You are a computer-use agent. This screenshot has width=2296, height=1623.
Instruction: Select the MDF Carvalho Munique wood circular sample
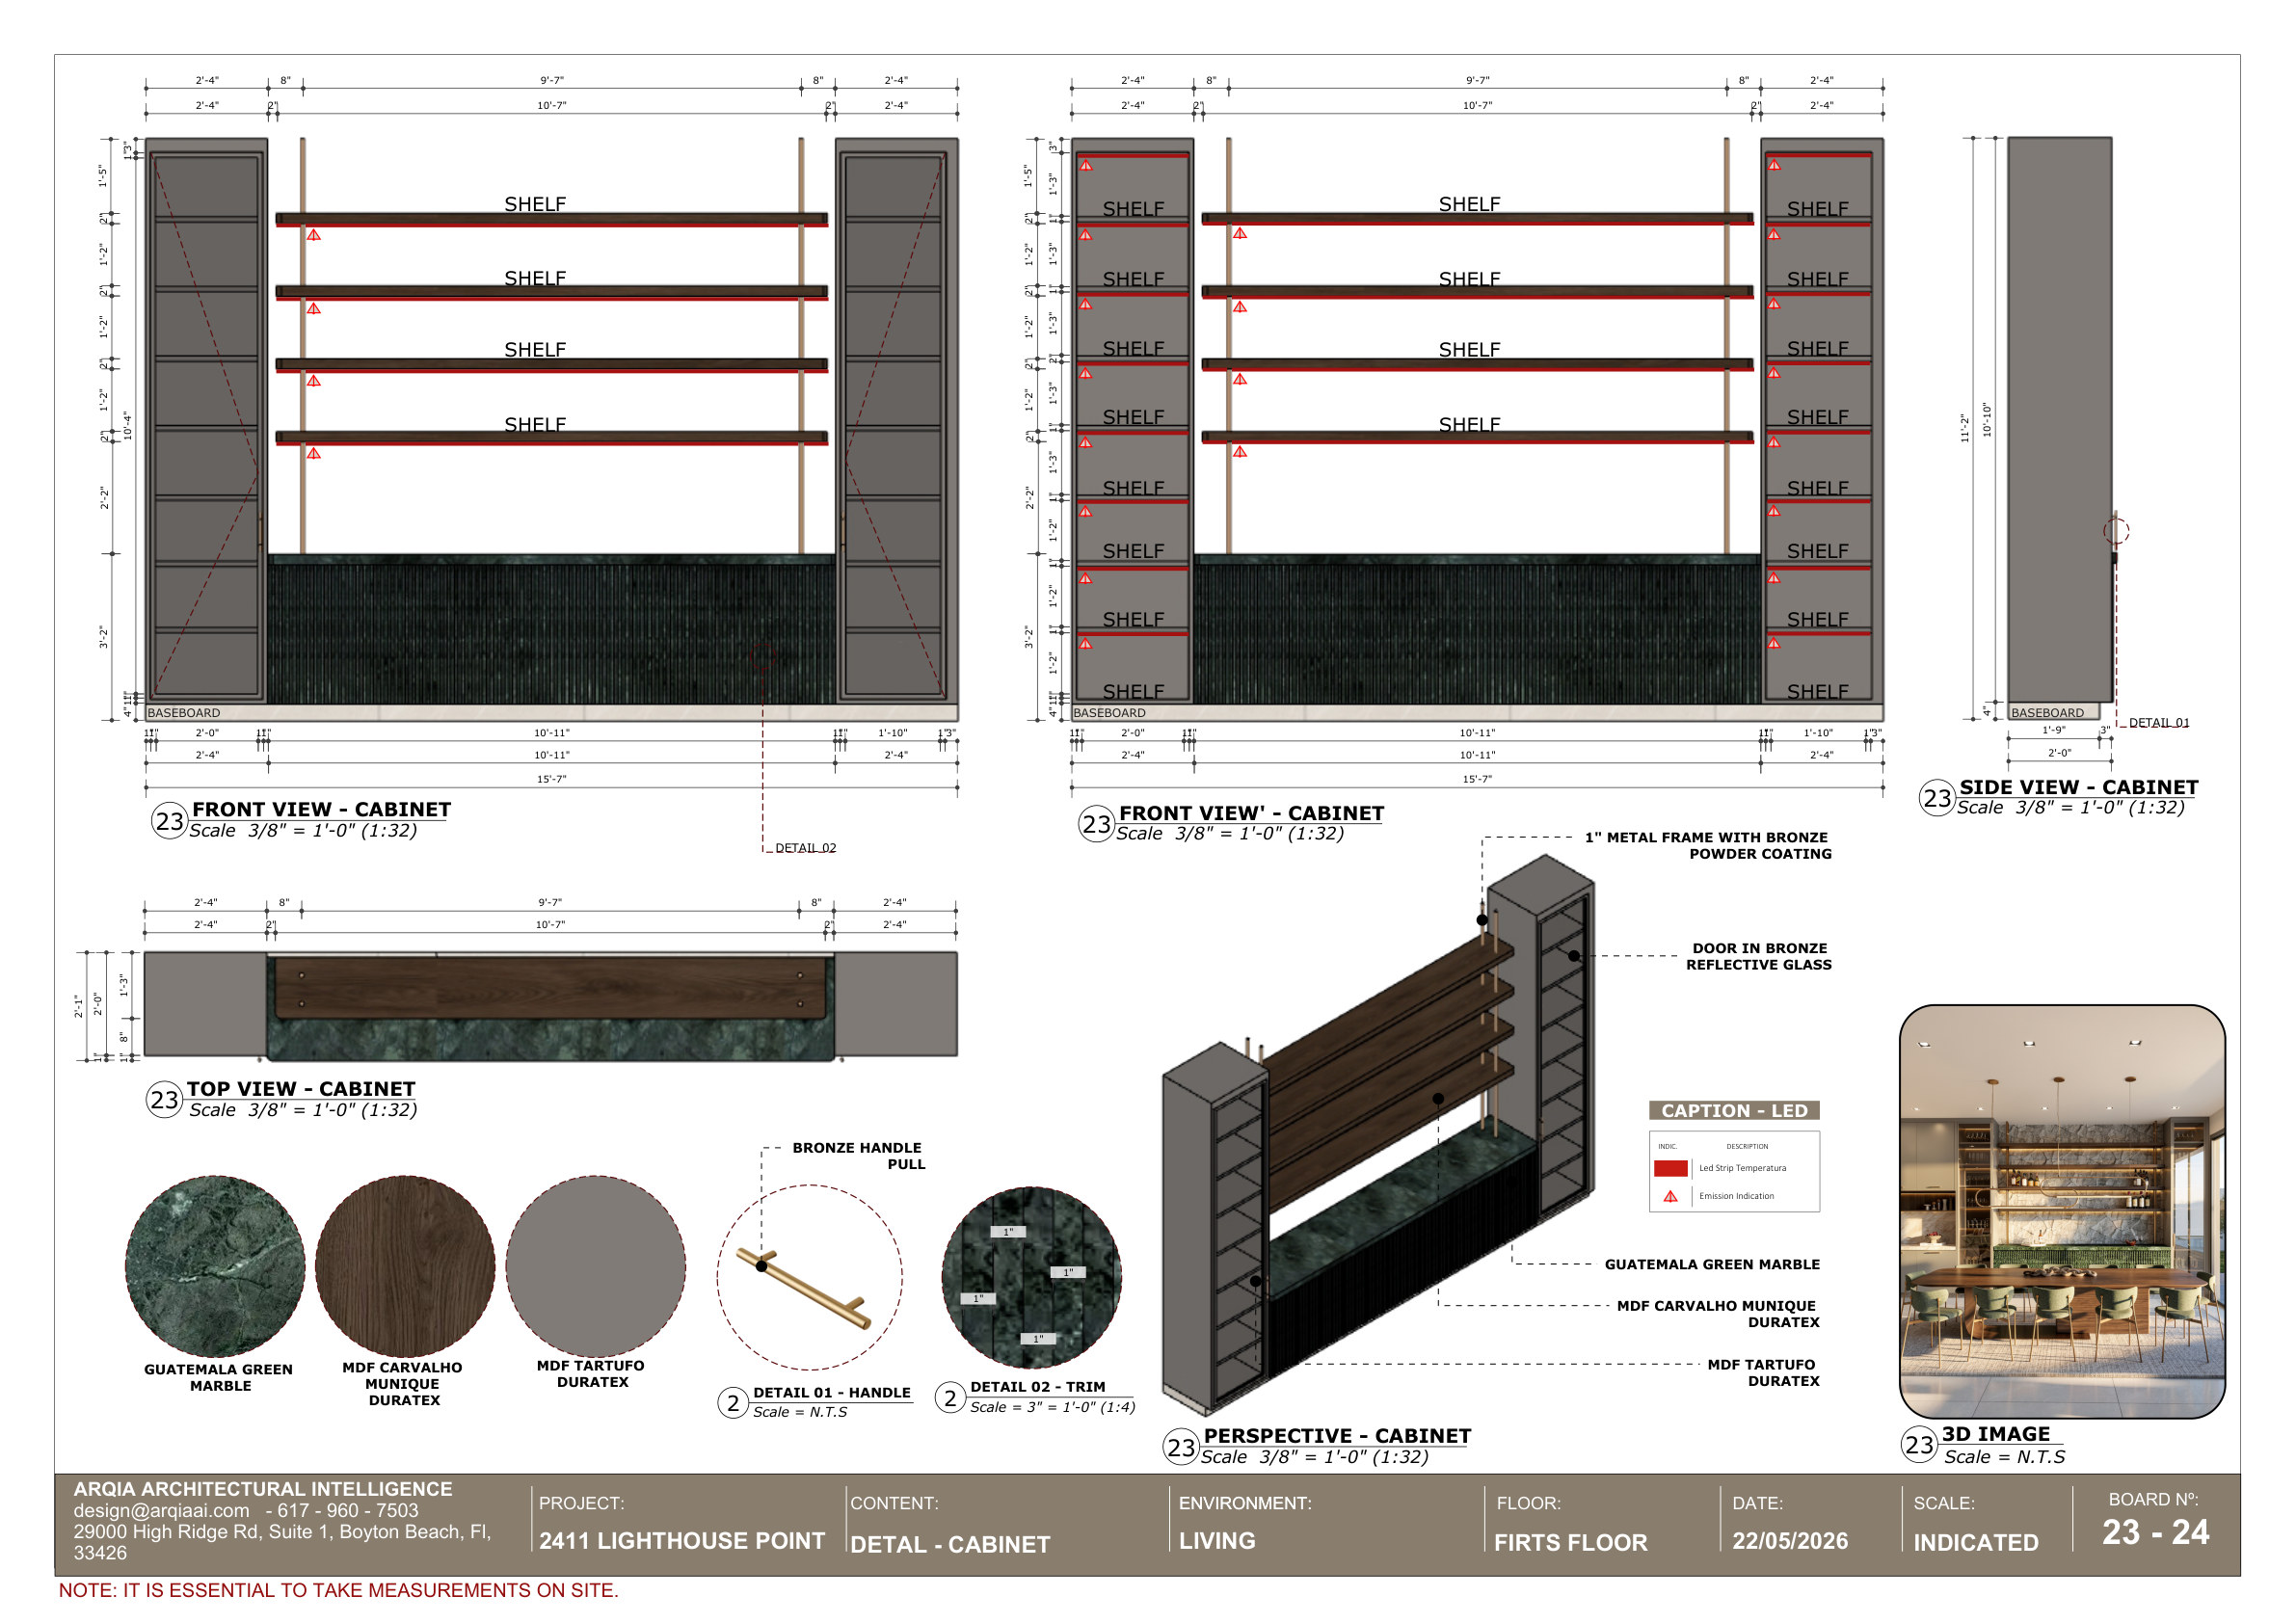click(405, 1266)
